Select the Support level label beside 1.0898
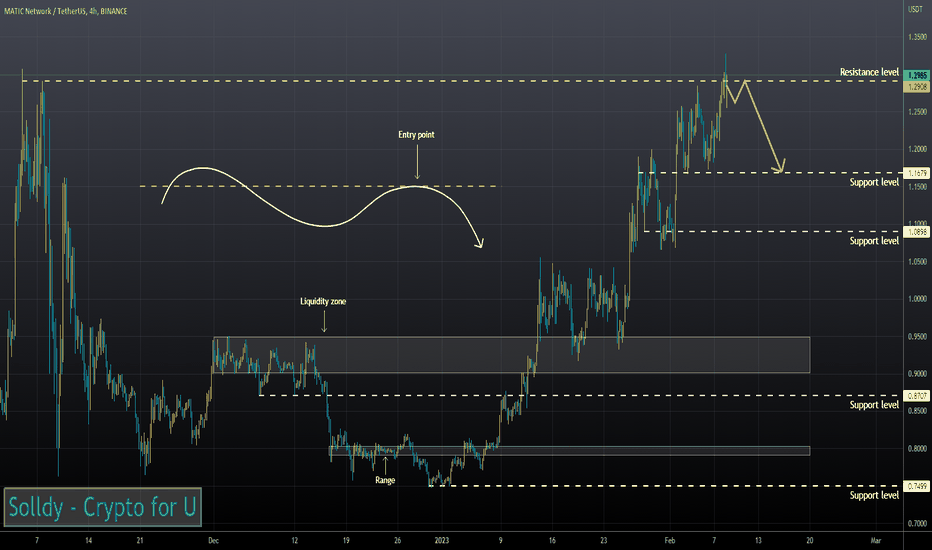This screenshot has height=550, width=932. tap(874, 241)
